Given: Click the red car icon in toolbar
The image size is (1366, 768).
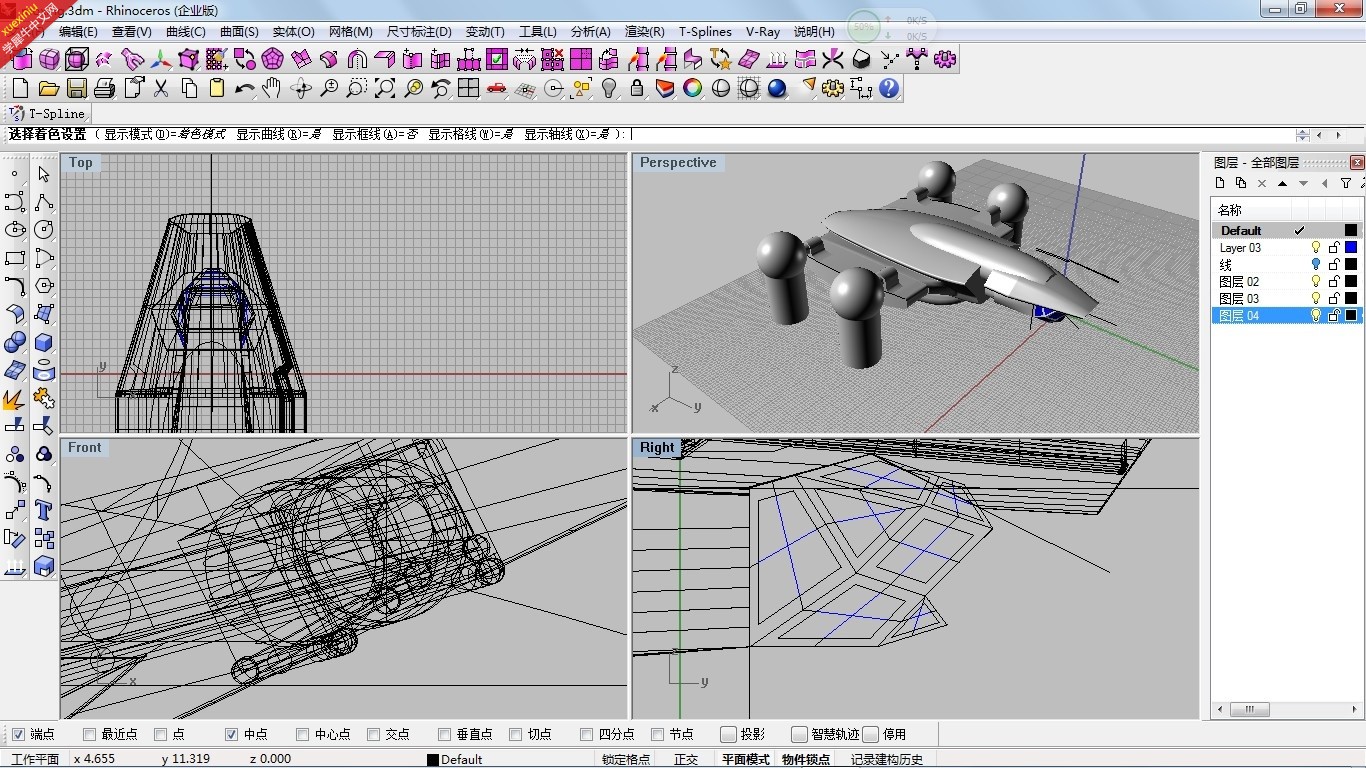Looking at the screenshot, I should point(497,89).
